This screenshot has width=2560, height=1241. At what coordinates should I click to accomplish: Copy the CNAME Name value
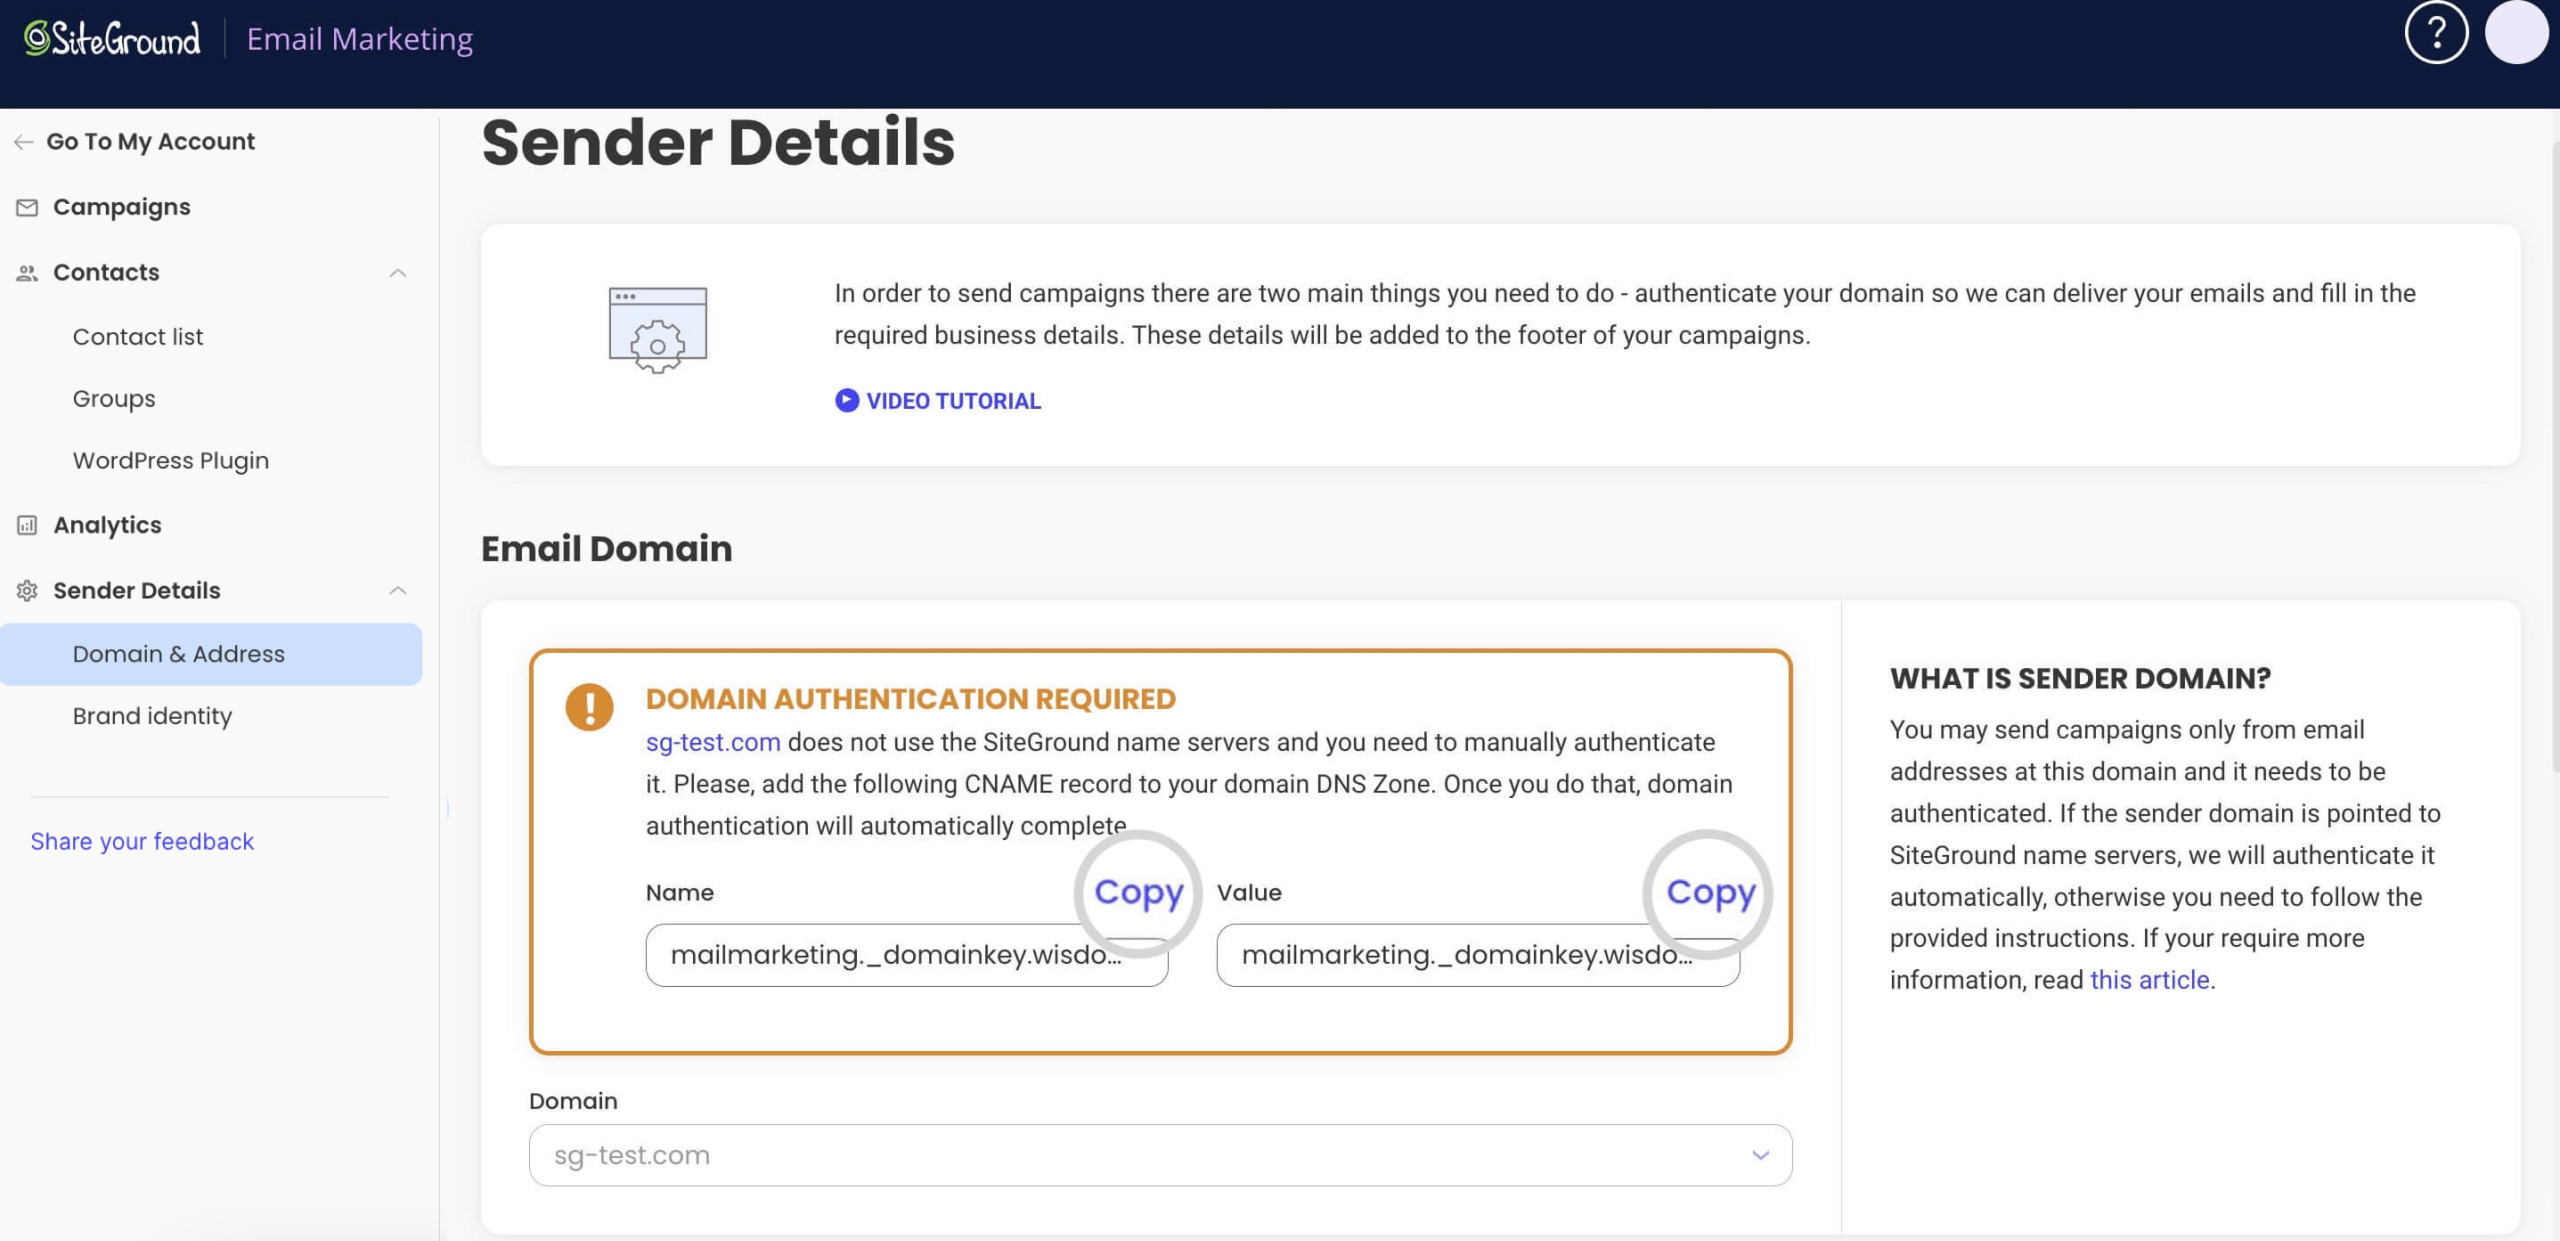coord(1138,892)
